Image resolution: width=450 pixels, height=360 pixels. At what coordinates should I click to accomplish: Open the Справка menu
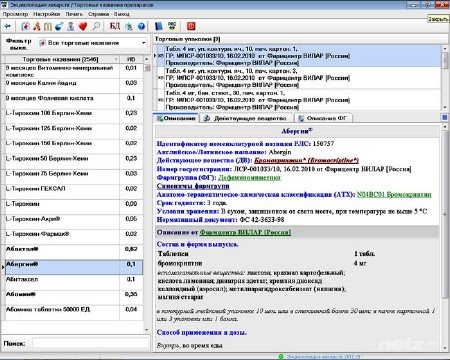tap(99, 14)
